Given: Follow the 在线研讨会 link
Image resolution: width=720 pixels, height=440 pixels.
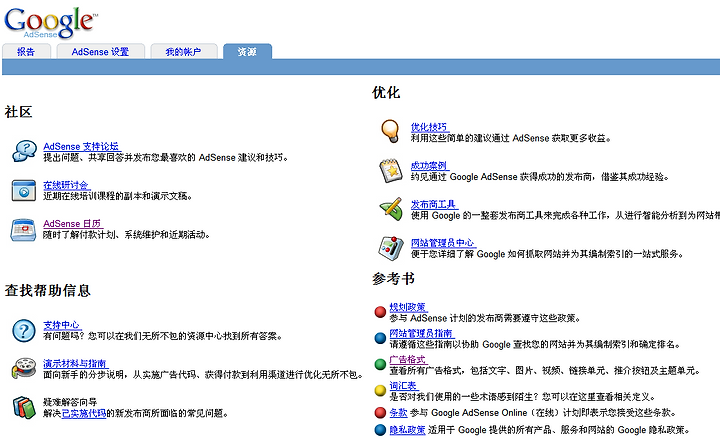Looking at the screenshot, I should pos(66,185).
